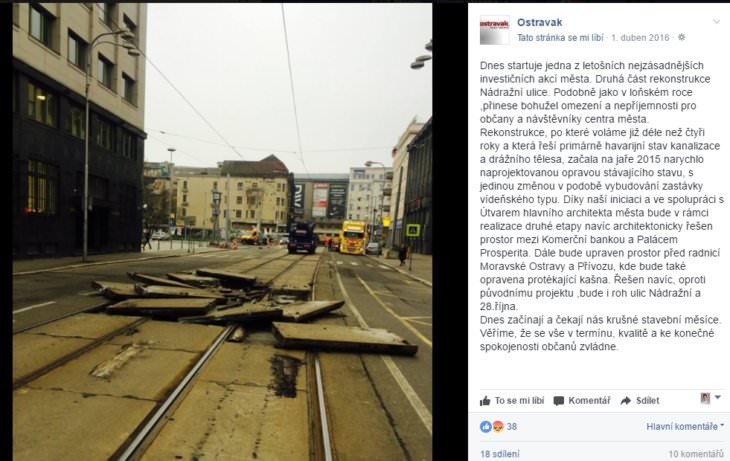Click the thumbs-up icon to like post
The width and height of the screenshot is (730, 461).
tap(485, 400)
